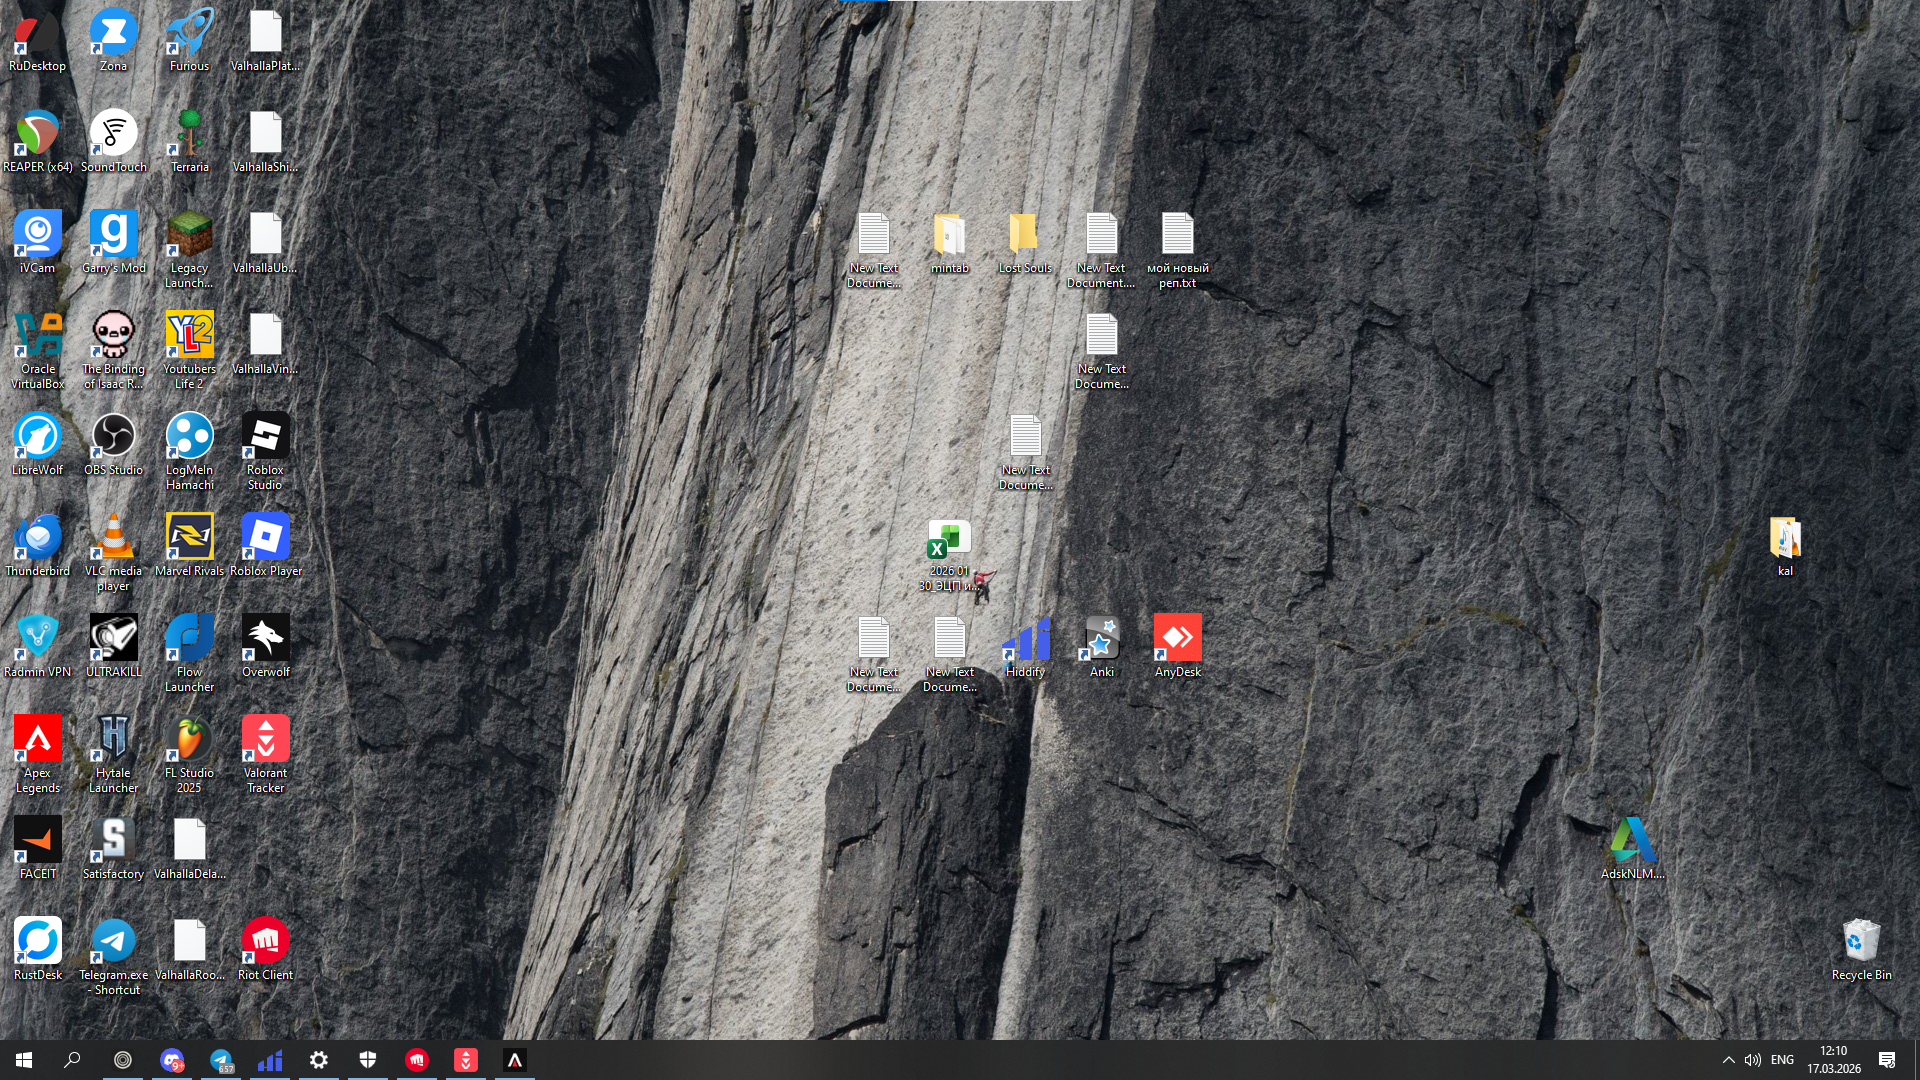1920x1080 pixels.
Task: Open Telegram from the taskbar
Action: (x=221, y=1060)
